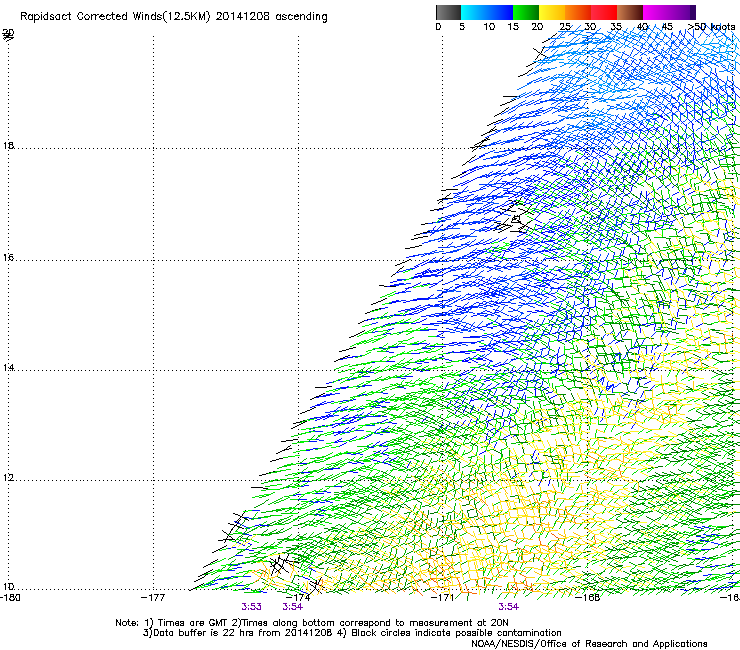
Task: Click the longitude label '-171' on the bottom axis
Action: 443,597
